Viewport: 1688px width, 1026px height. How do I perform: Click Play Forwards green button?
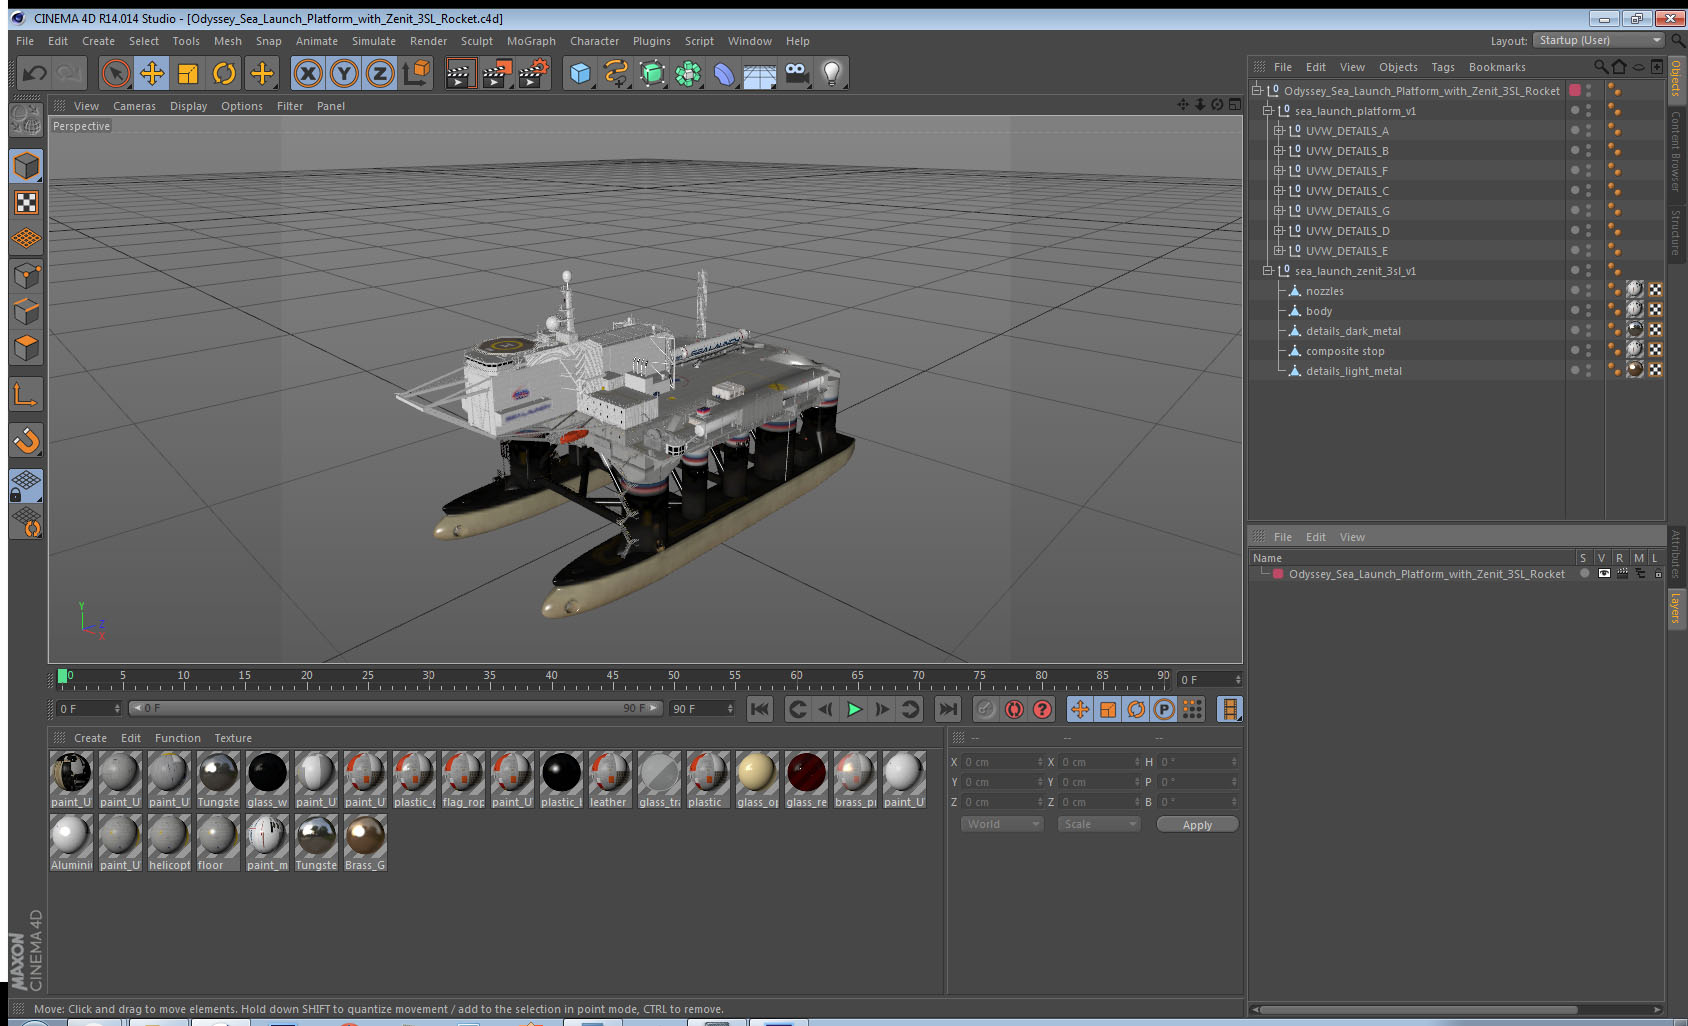[854, 709]
